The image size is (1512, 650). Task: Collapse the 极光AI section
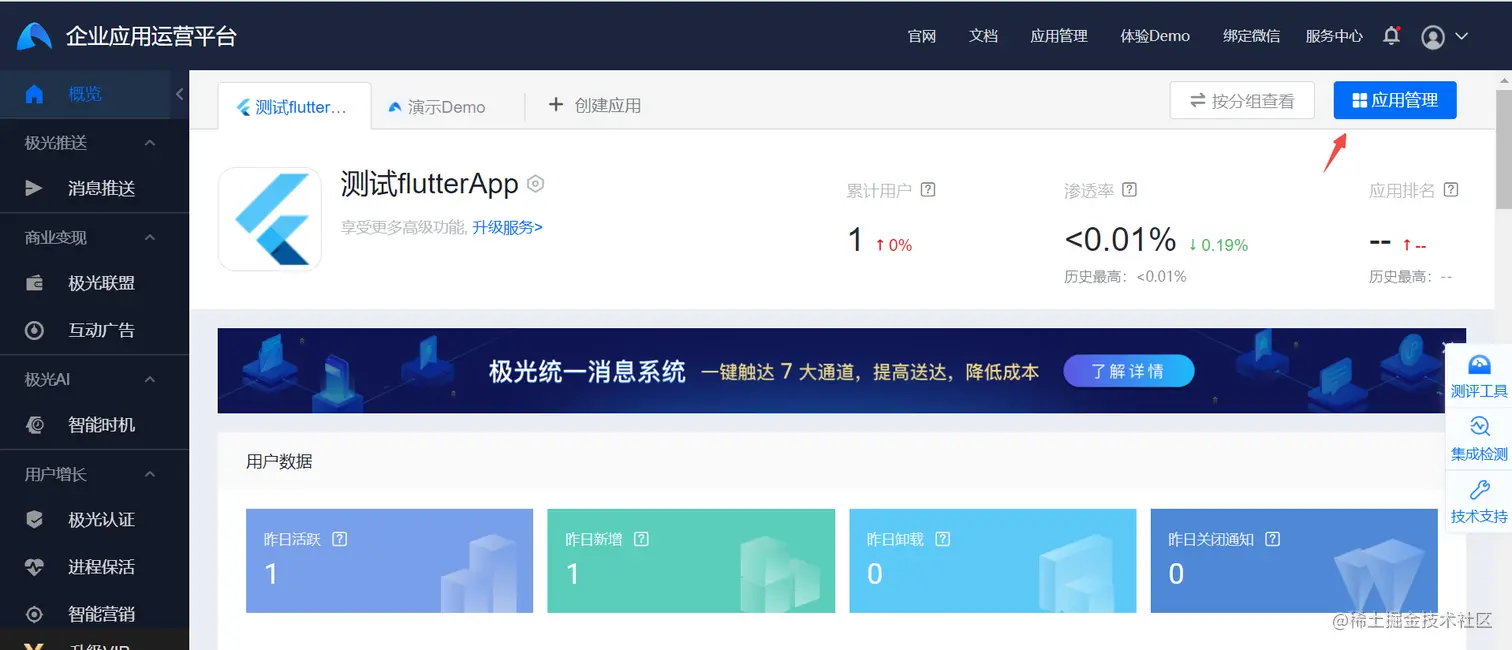point(150,380)
